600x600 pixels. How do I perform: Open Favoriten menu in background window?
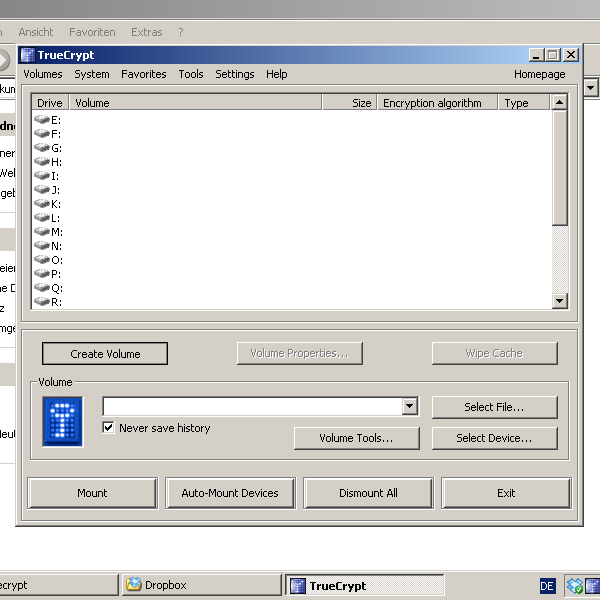(92, 32)
